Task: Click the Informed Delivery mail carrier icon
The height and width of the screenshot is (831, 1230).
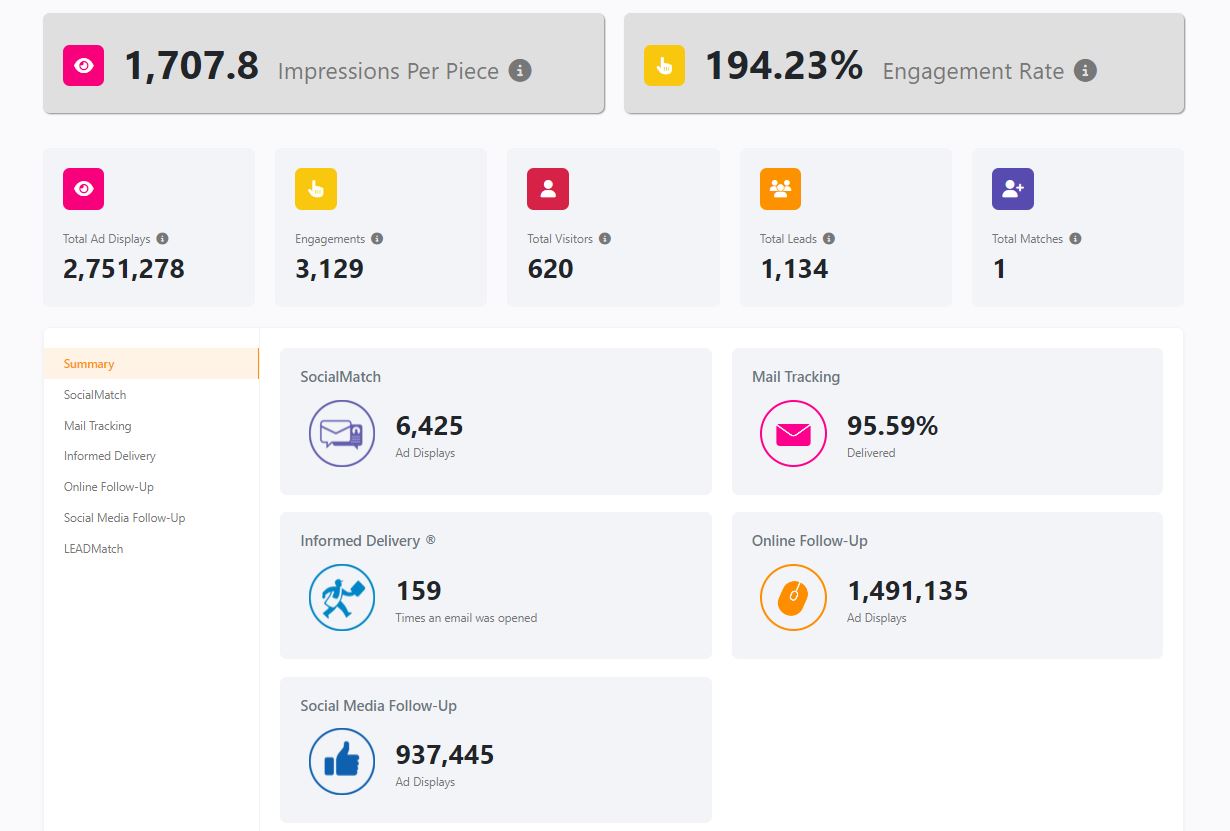Action: tap(340, 597)
